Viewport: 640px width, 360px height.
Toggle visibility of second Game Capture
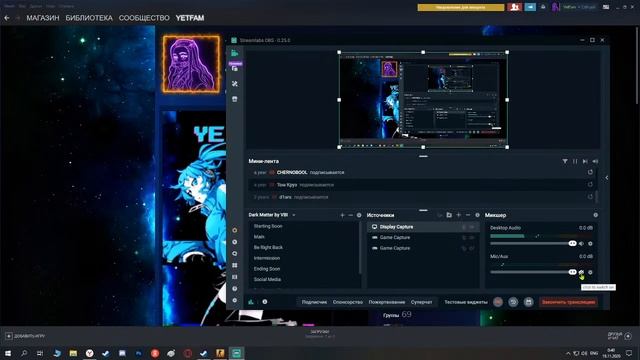click(x=472, y=248)
